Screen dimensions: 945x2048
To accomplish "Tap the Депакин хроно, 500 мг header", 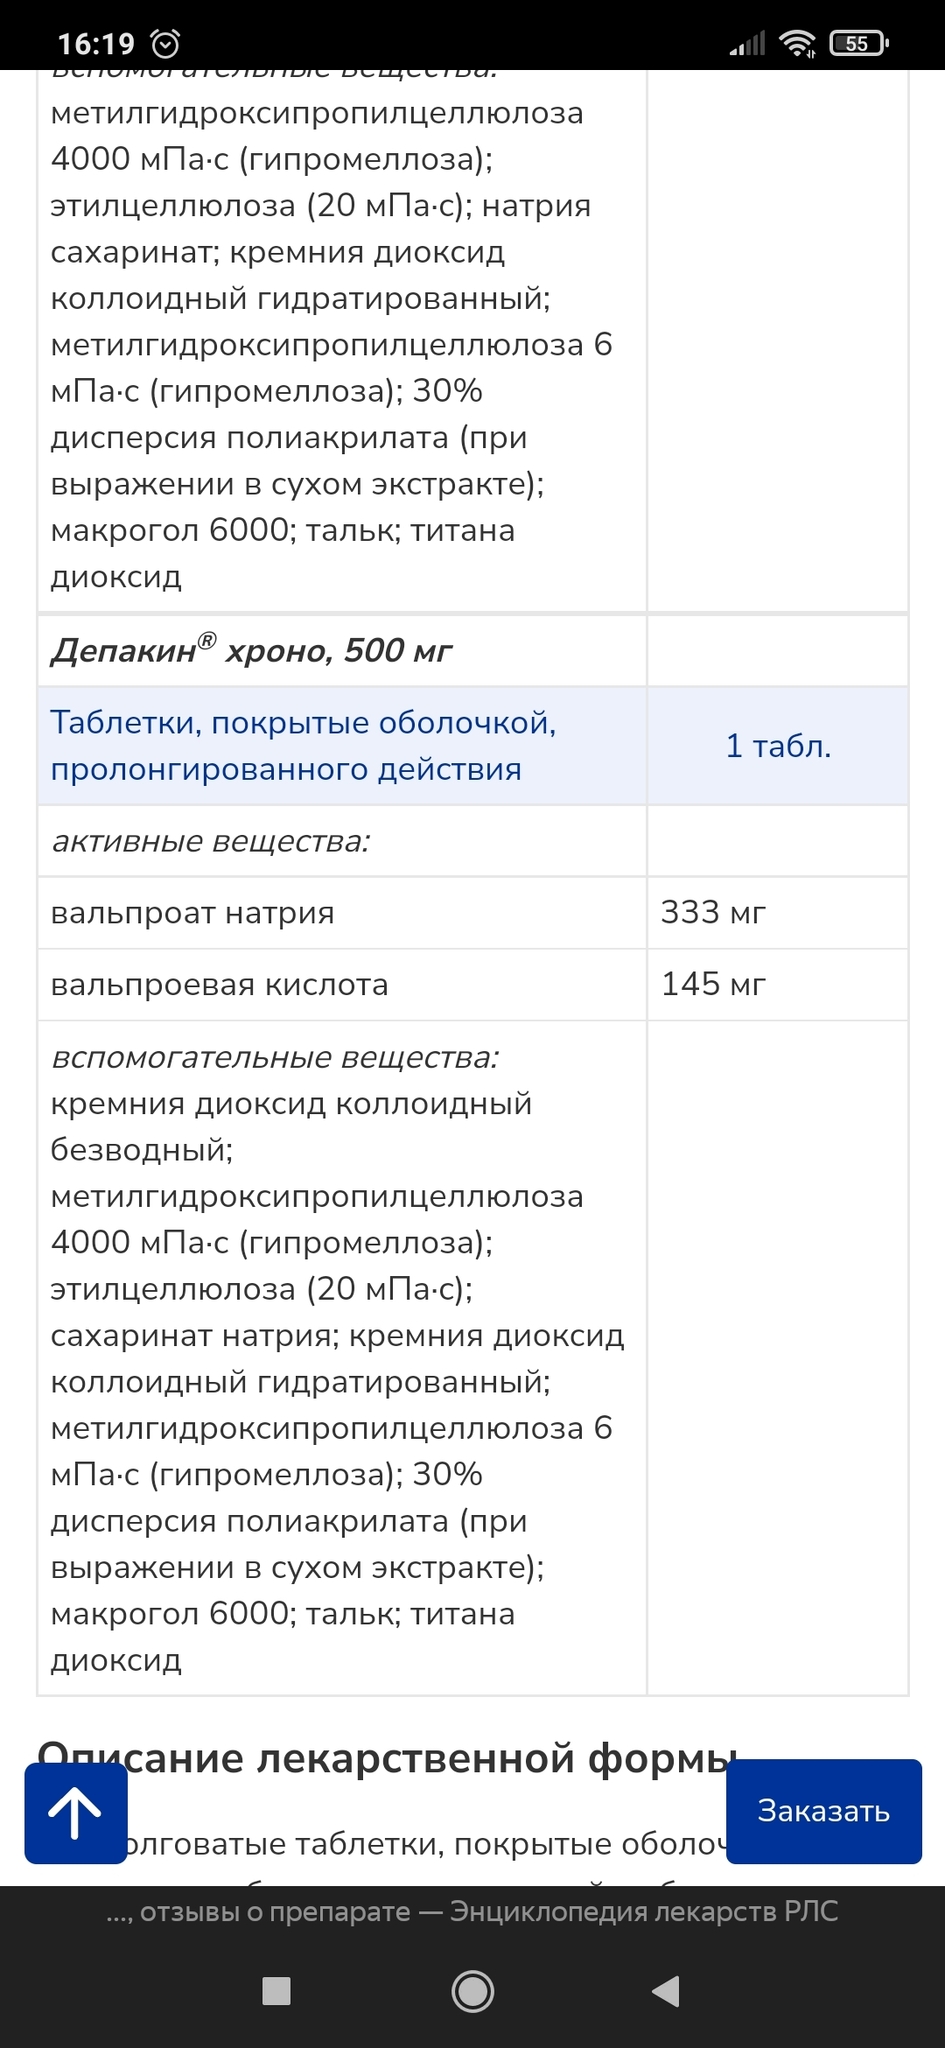I will pyautogui.click(x=252, y=651).
